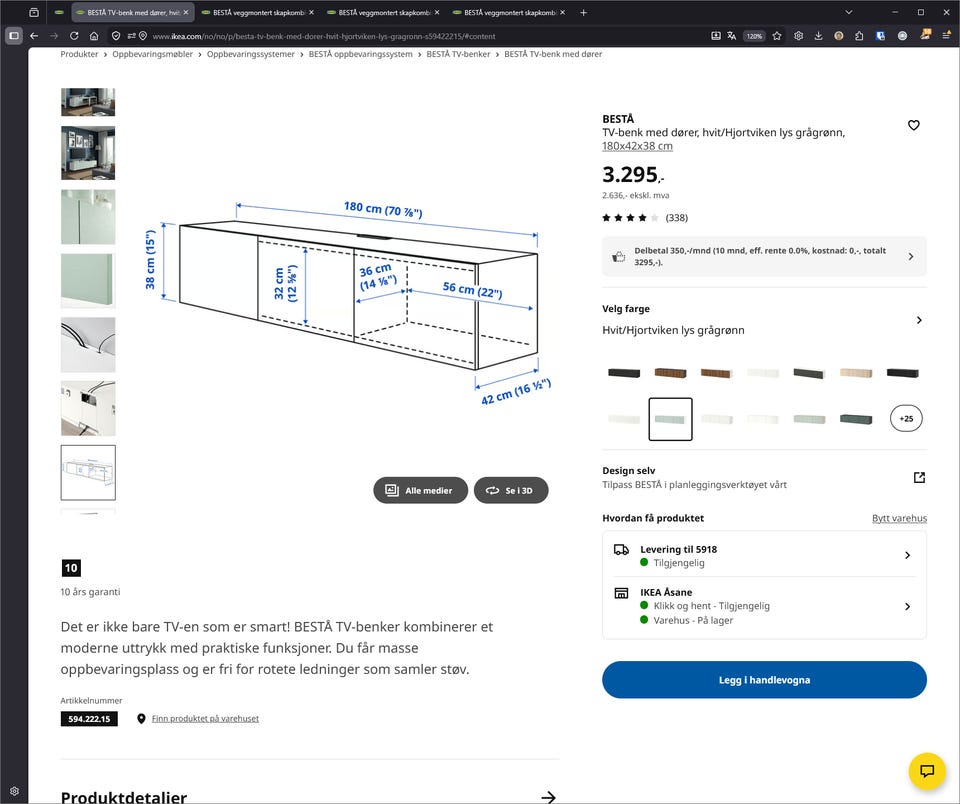This screenshot has height=804, width=960.
Task: Open the downloads arrow icon
Action: click(819, 36)
